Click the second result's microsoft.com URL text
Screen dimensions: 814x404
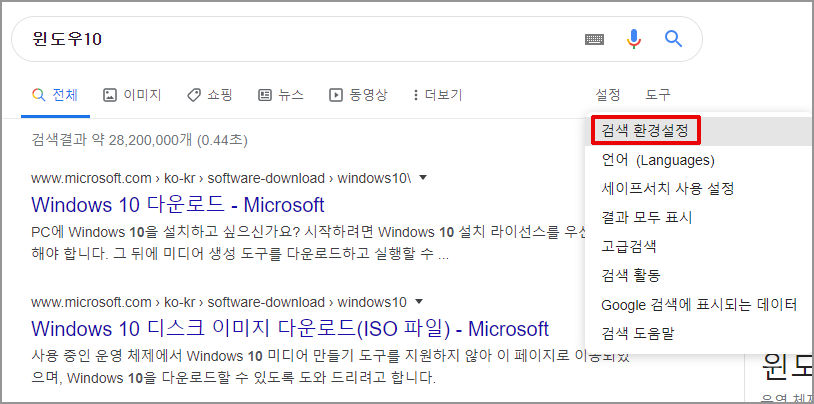(219, 302)
